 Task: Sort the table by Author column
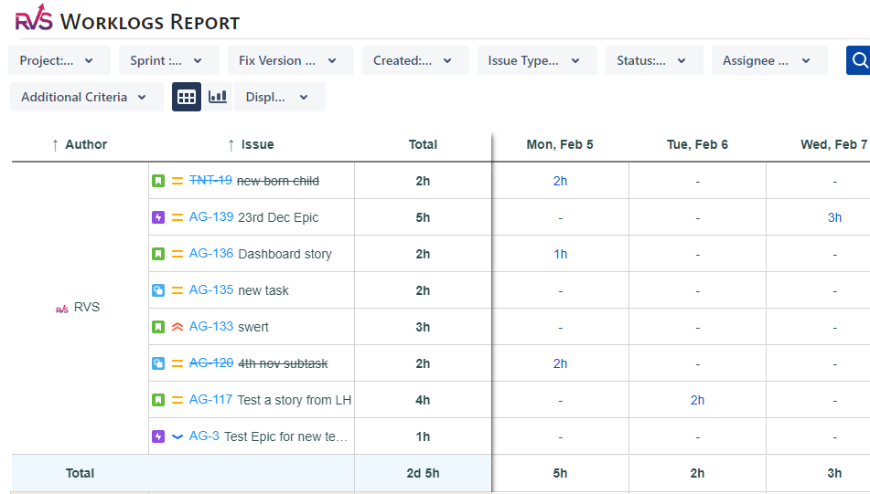(79, 145)
